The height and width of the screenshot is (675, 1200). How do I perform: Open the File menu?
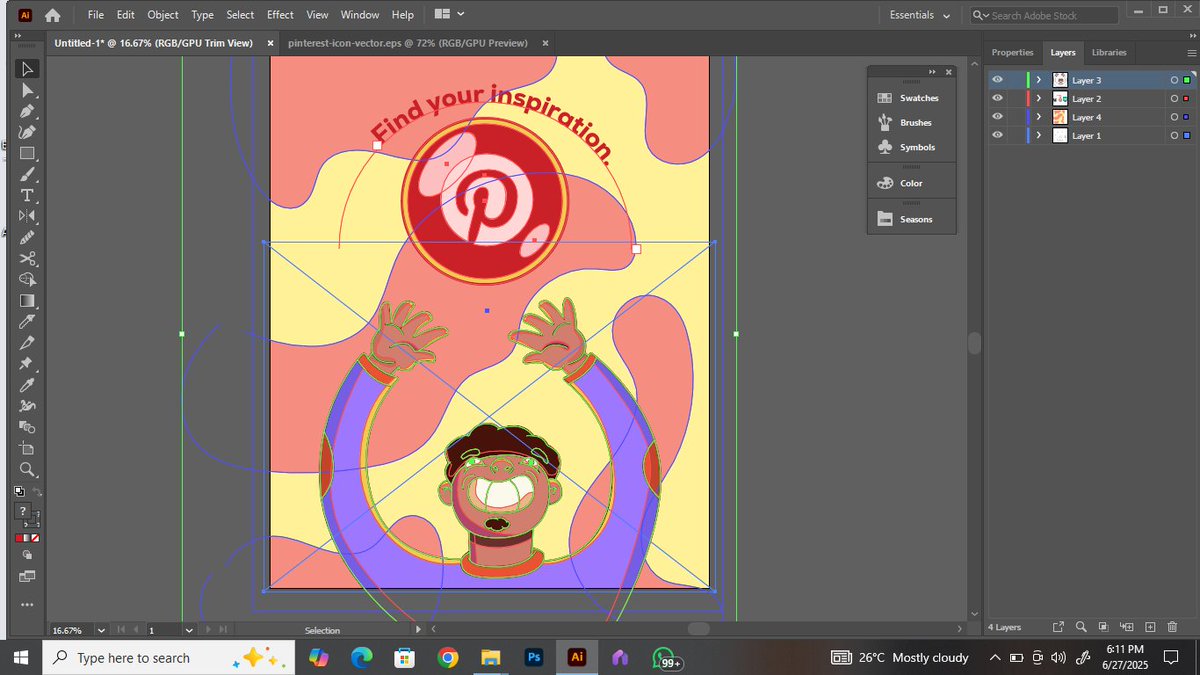tap(95, 15)
